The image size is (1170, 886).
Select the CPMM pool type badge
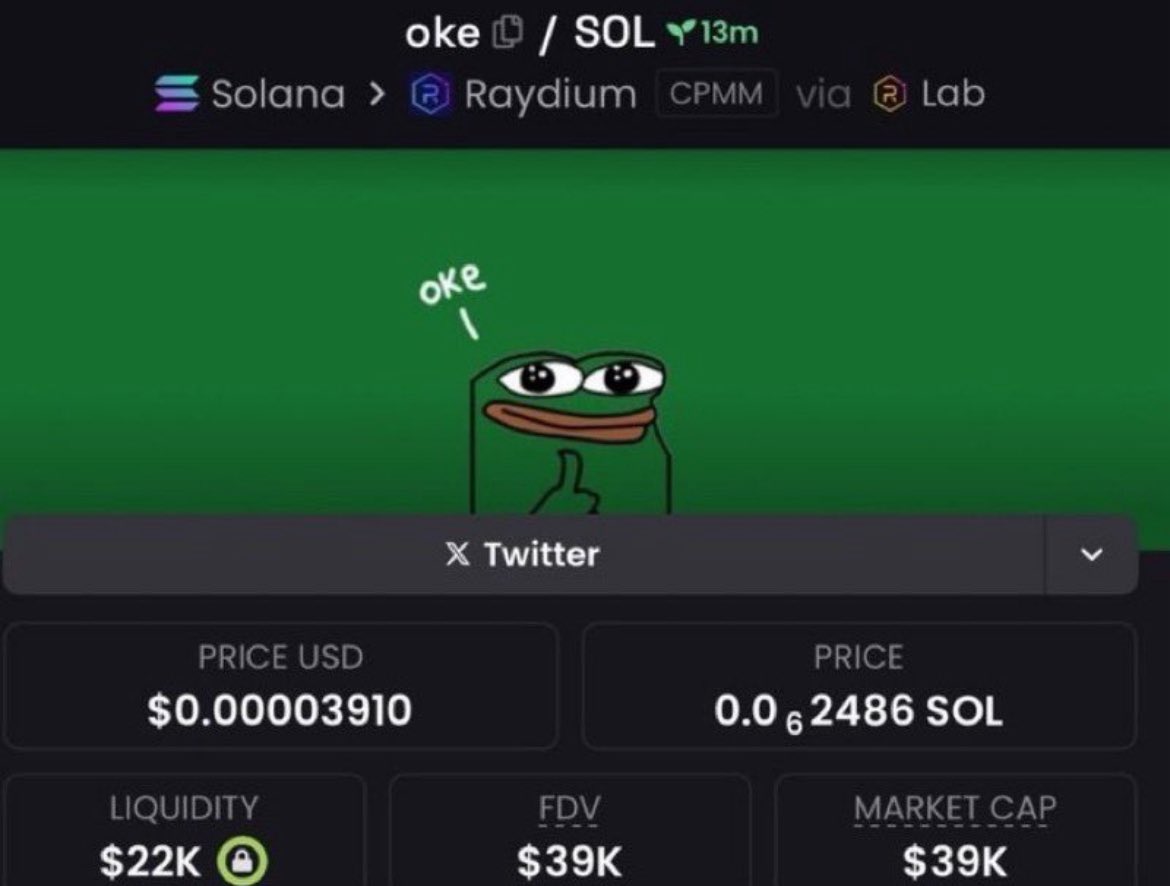click(x=716, y=94)
